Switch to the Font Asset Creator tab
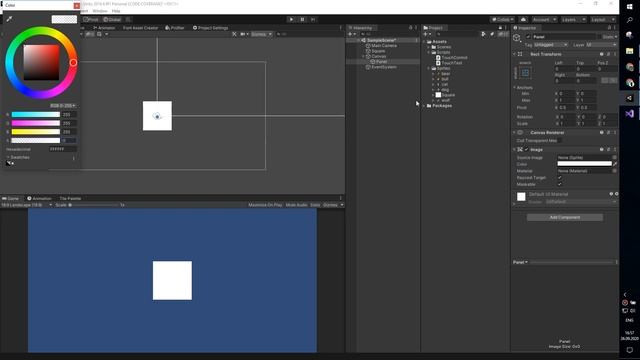Image resolution: width=640 pixels, height=360 pixels. pyautogui.click(x=140, y=28)
